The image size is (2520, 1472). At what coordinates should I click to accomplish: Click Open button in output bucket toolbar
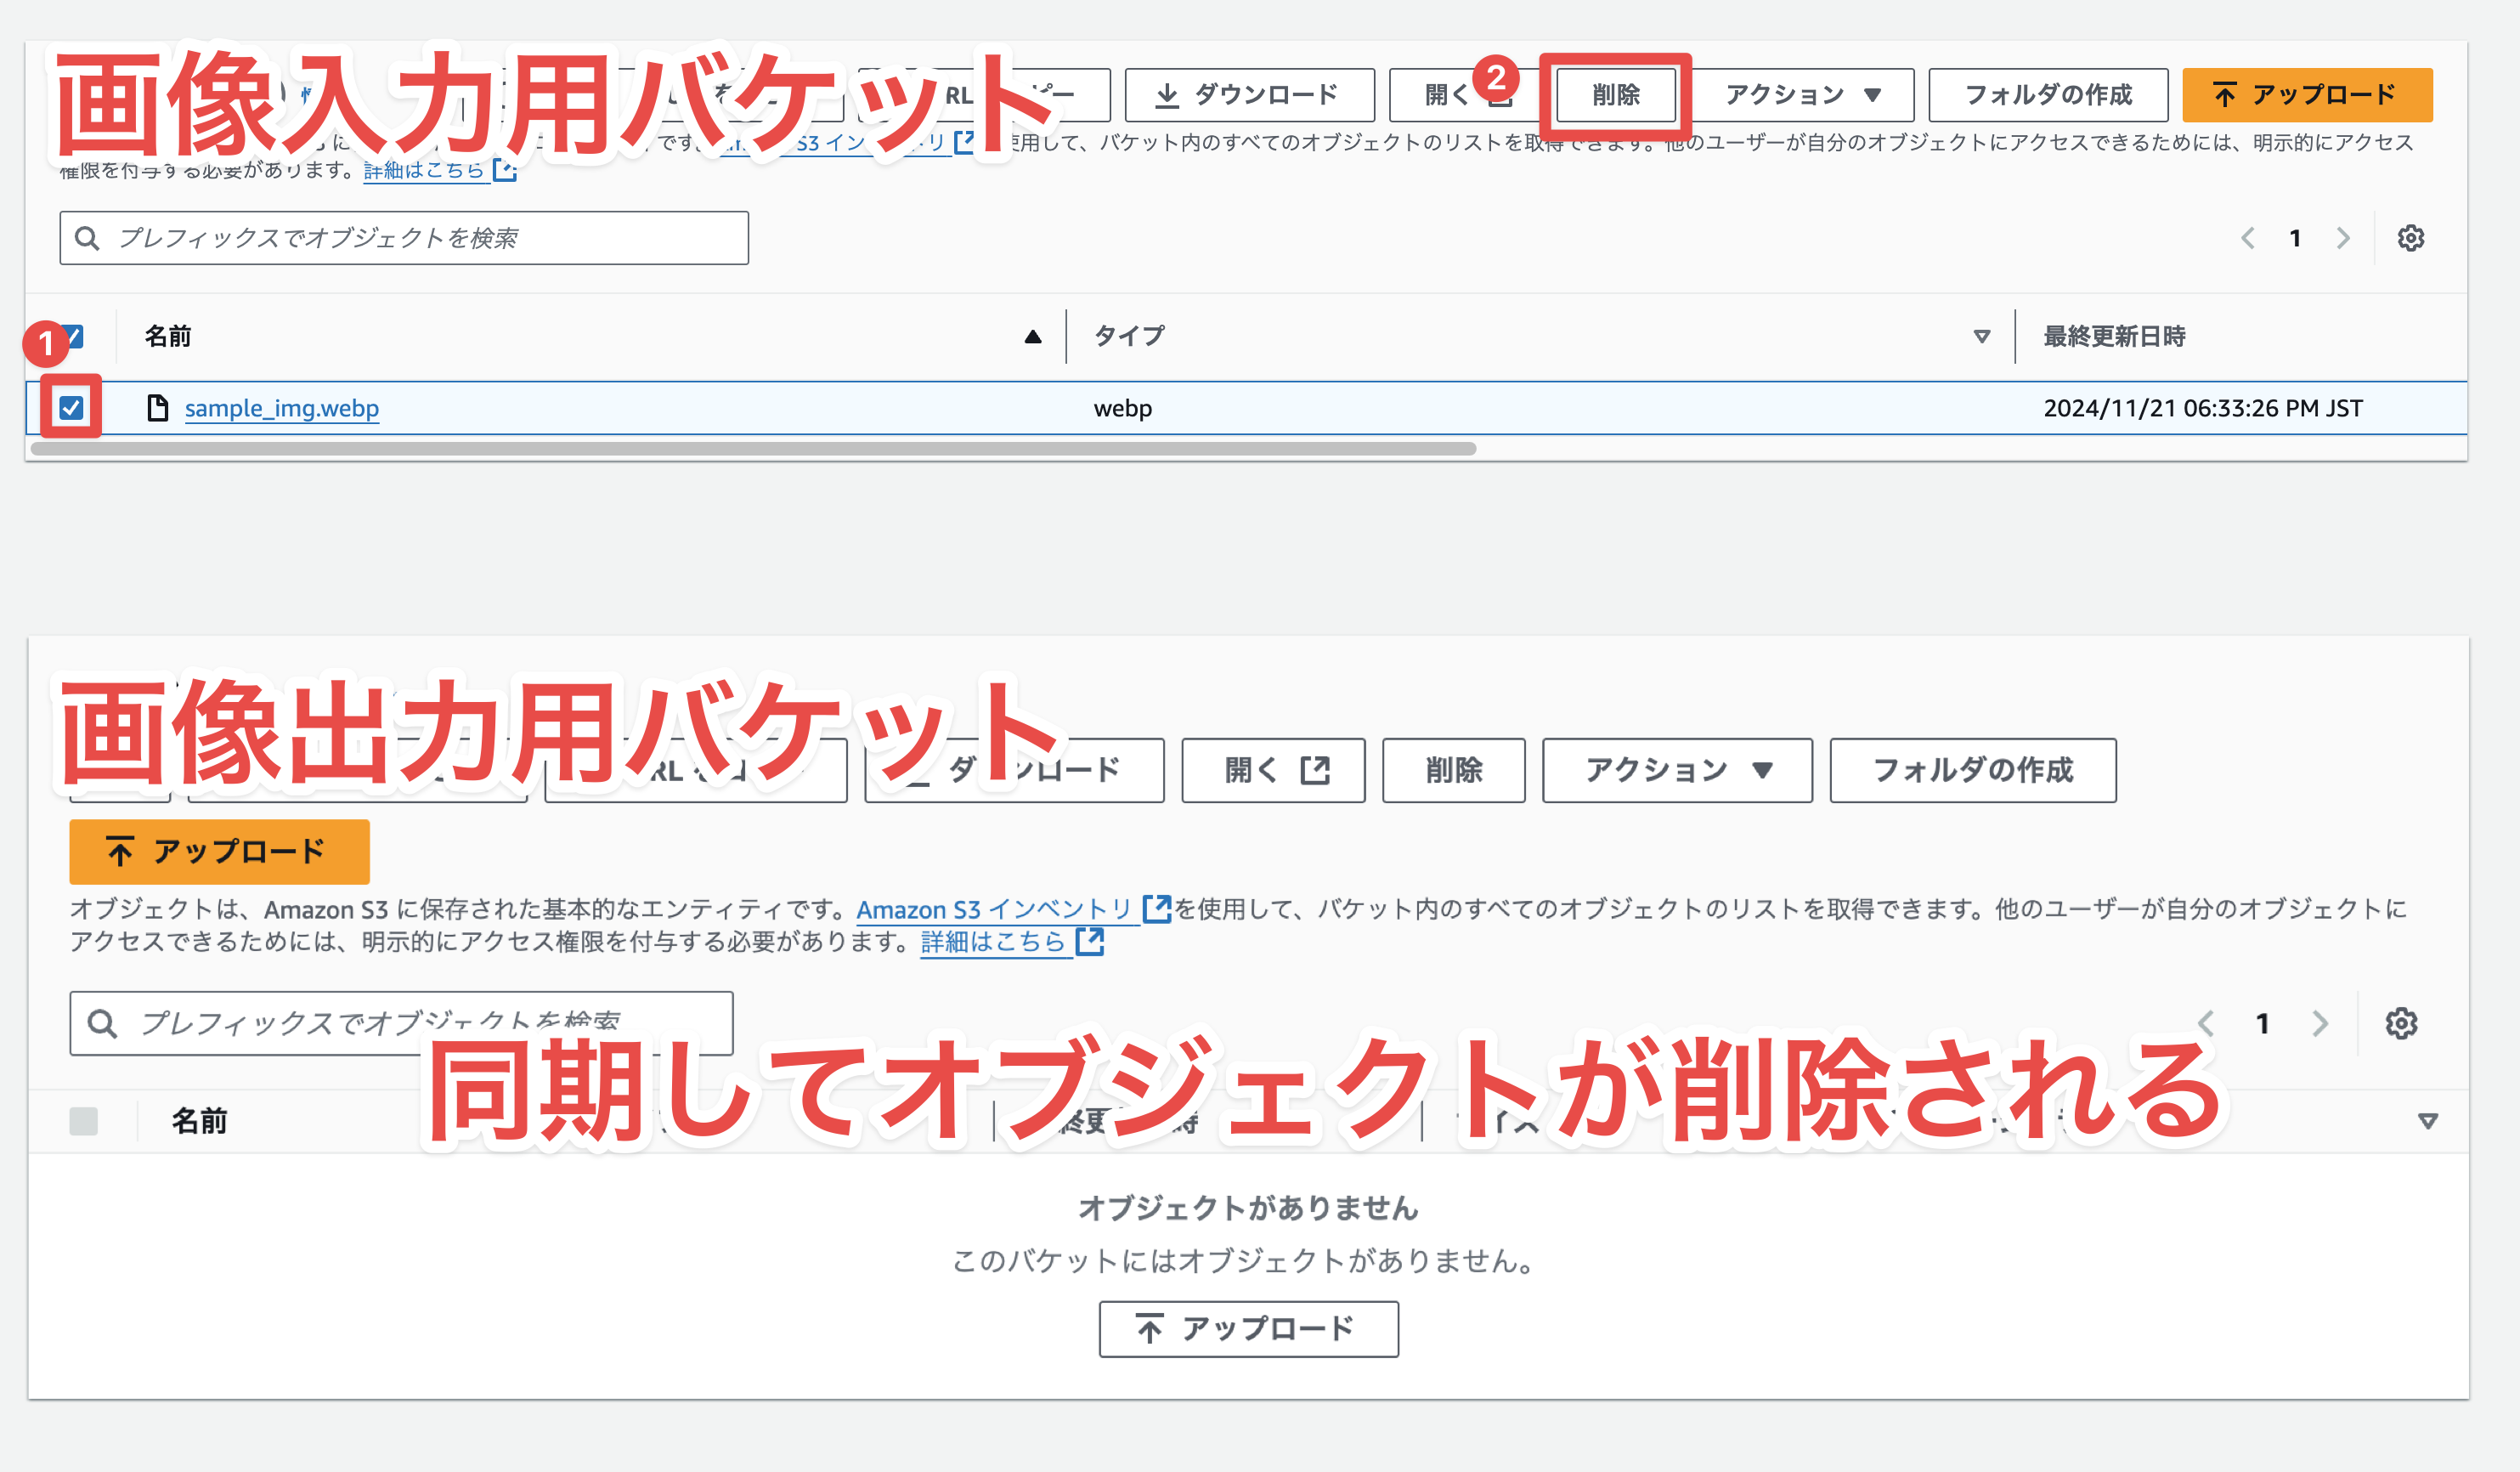(1273, 770)
